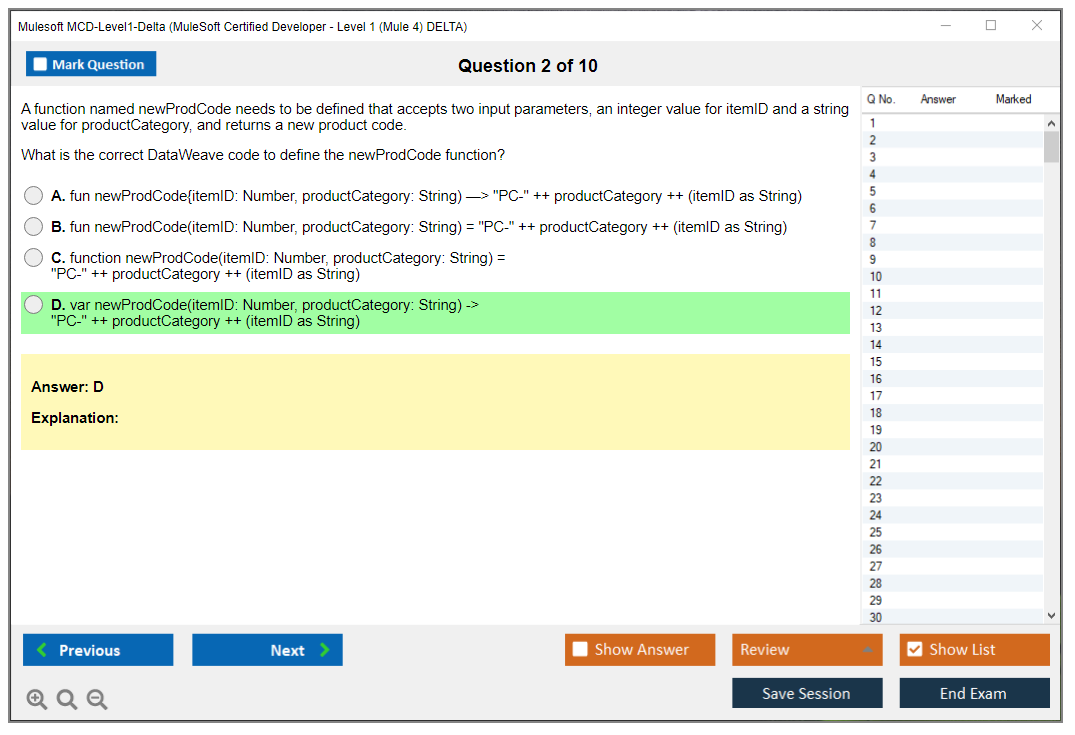Tick the Mark Question checkbox
1075x735 pixels.
pos(41,65)
